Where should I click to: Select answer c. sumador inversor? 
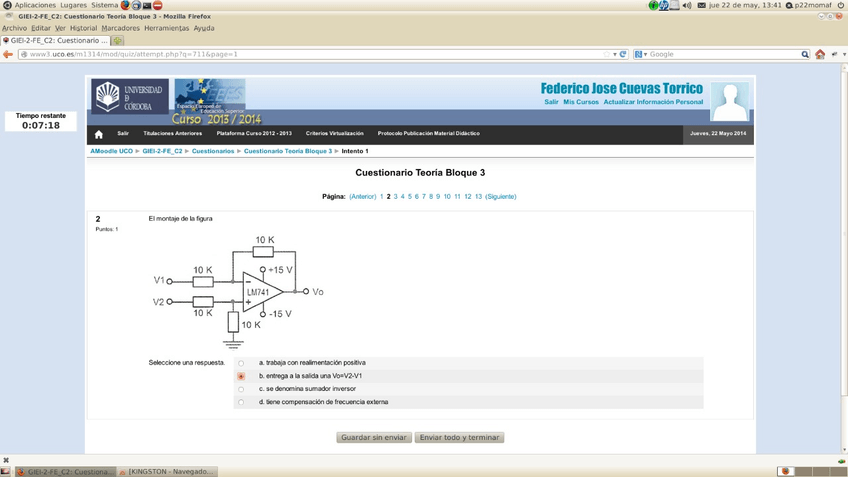click(x=241, y=389)
